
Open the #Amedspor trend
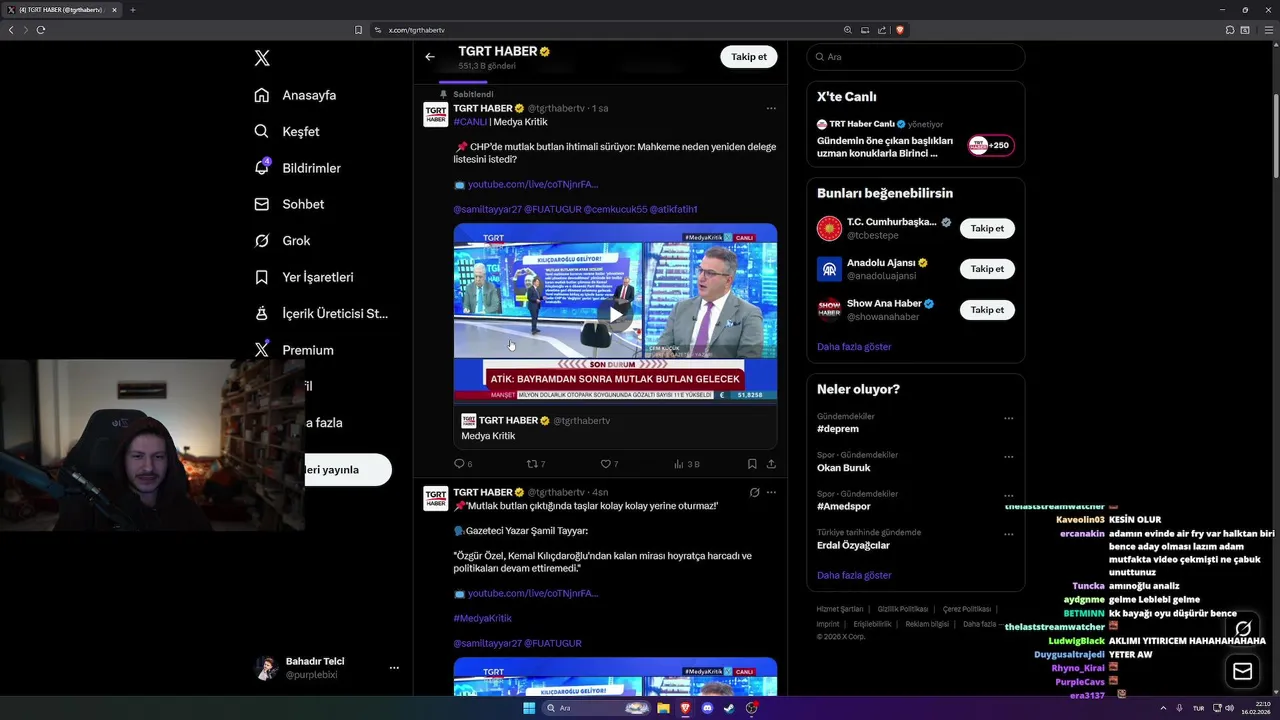846,507
